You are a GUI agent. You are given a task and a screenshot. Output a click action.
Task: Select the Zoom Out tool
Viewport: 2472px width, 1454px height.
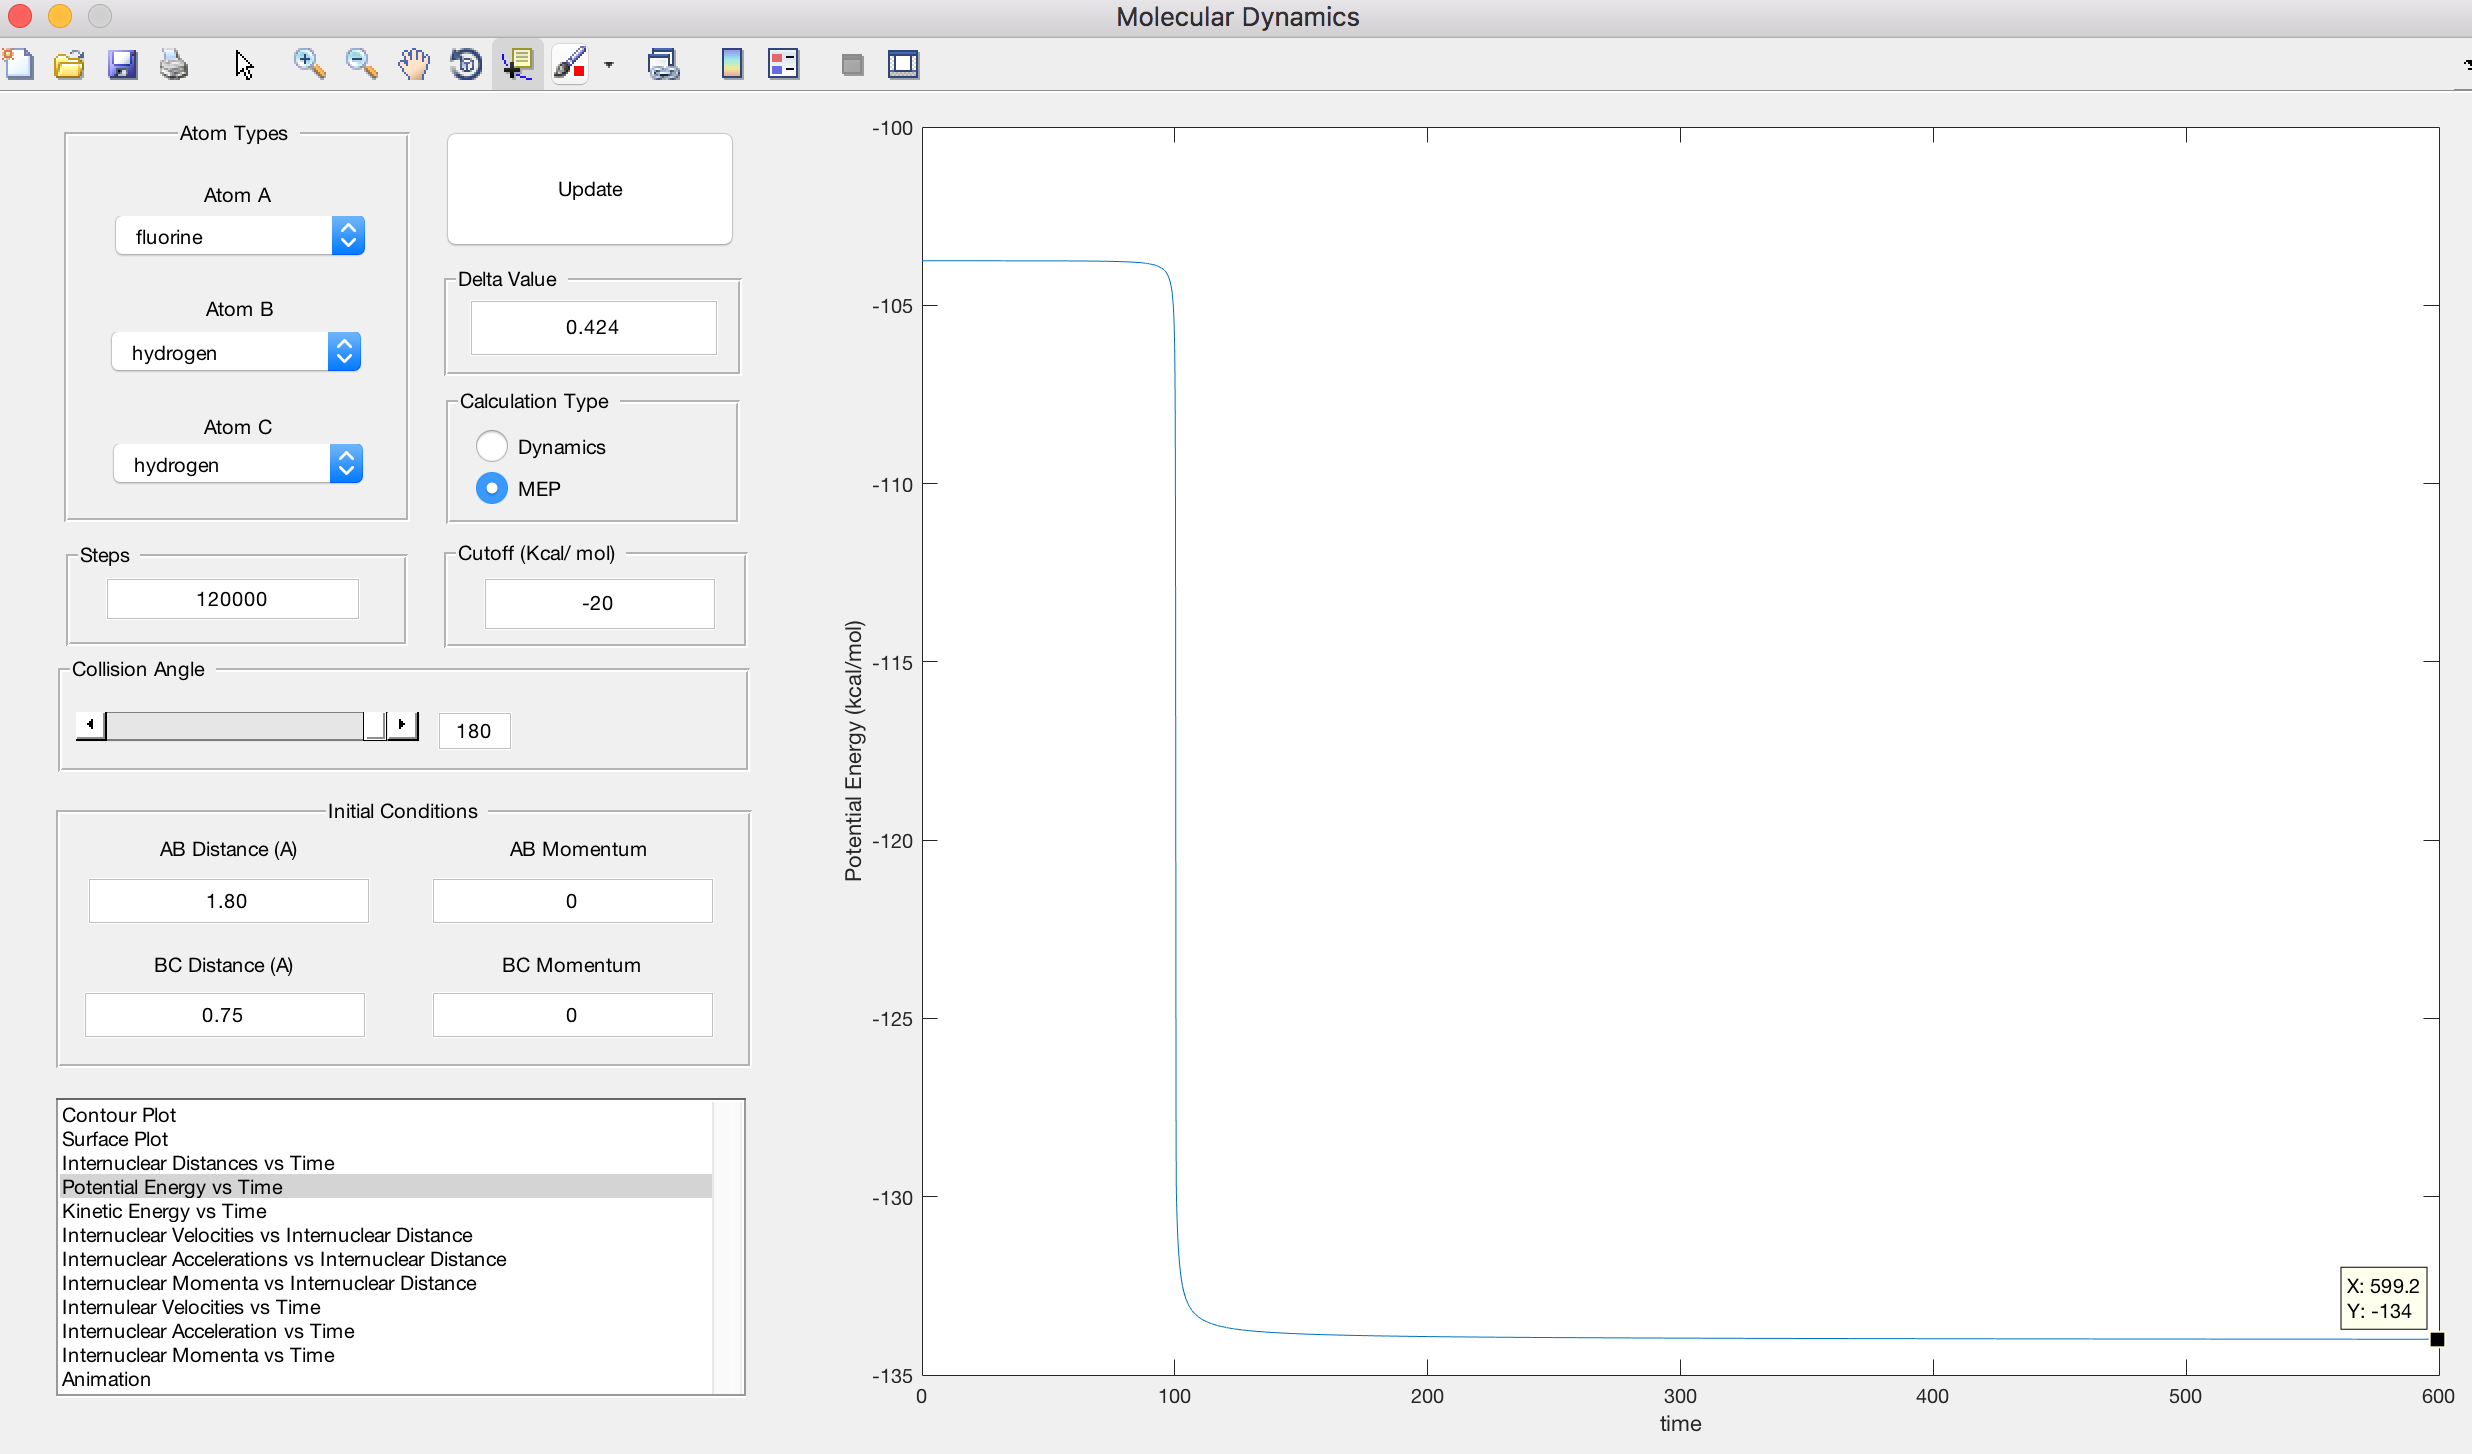[361, 65]
